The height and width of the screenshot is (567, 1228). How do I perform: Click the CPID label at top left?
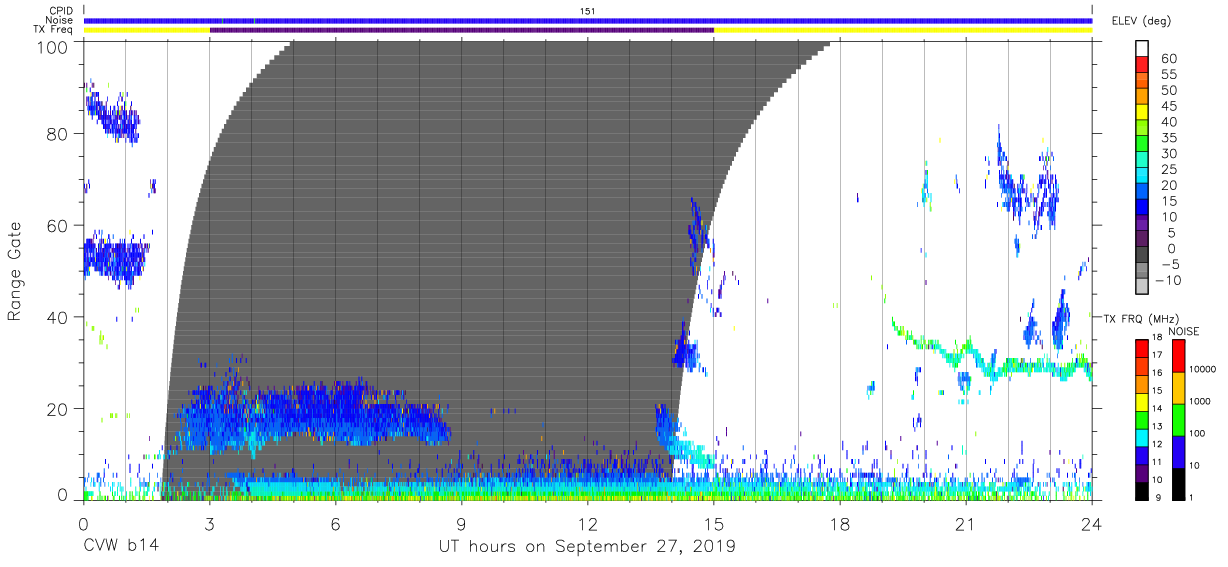click(61, 11)
